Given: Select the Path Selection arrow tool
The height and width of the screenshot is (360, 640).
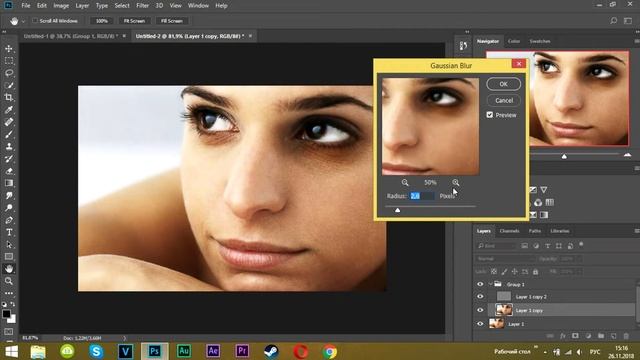Looking at the screenshot, I should pos(9,244).
